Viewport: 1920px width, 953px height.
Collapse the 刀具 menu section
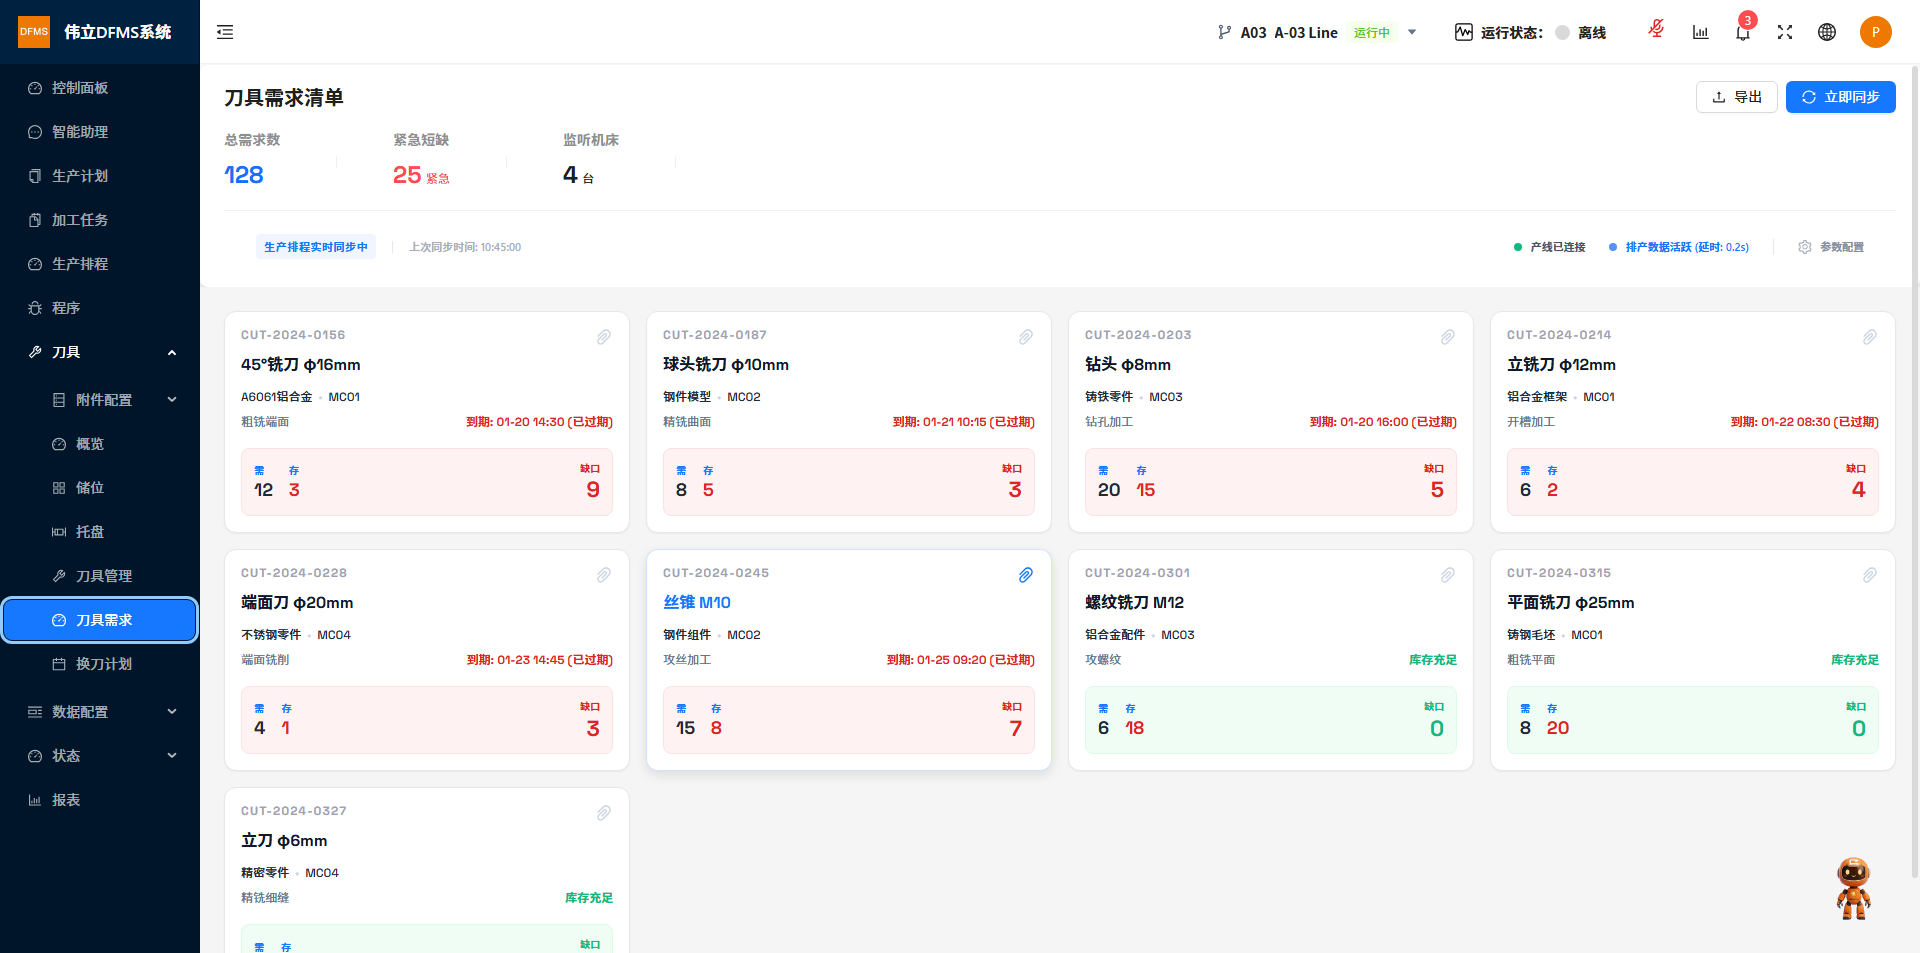(172, 352)
